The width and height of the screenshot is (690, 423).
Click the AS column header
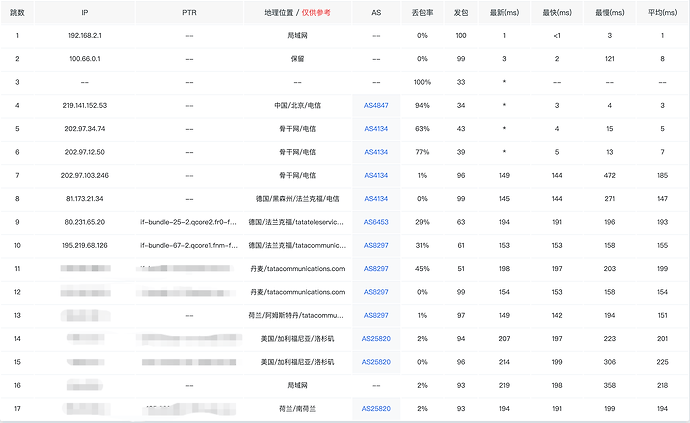(x=376, y=12)
